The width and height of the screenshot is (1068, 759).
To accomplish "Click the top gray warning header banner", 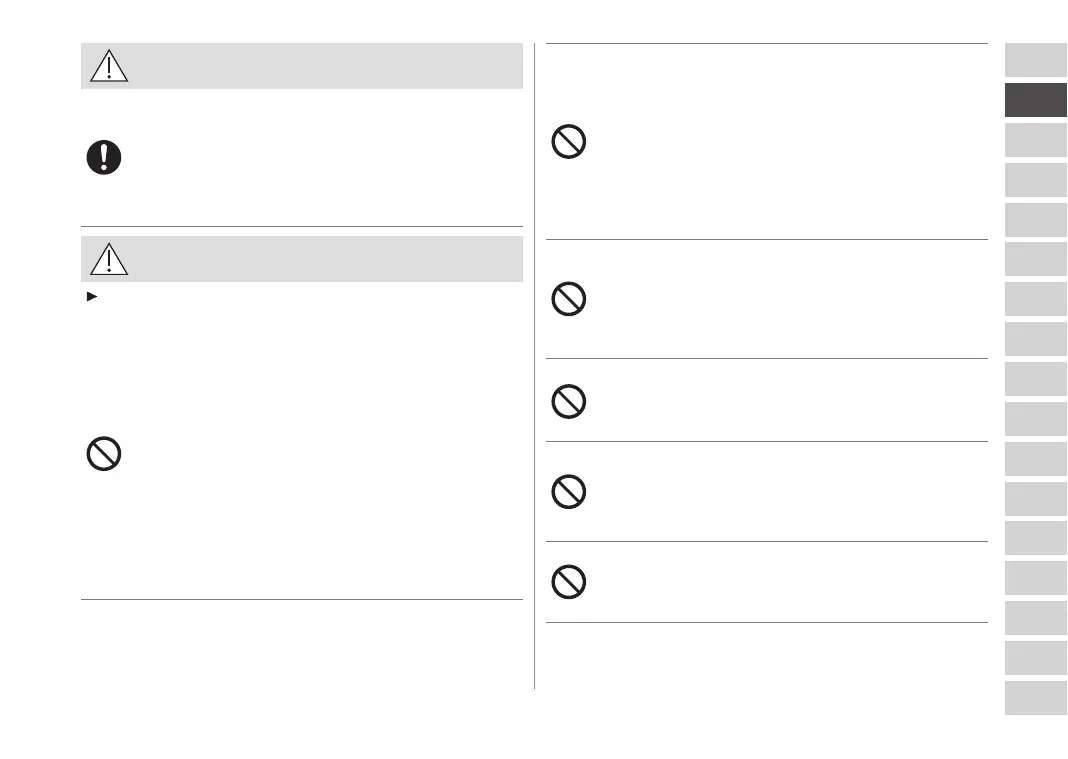I will [x=320, y=66].
